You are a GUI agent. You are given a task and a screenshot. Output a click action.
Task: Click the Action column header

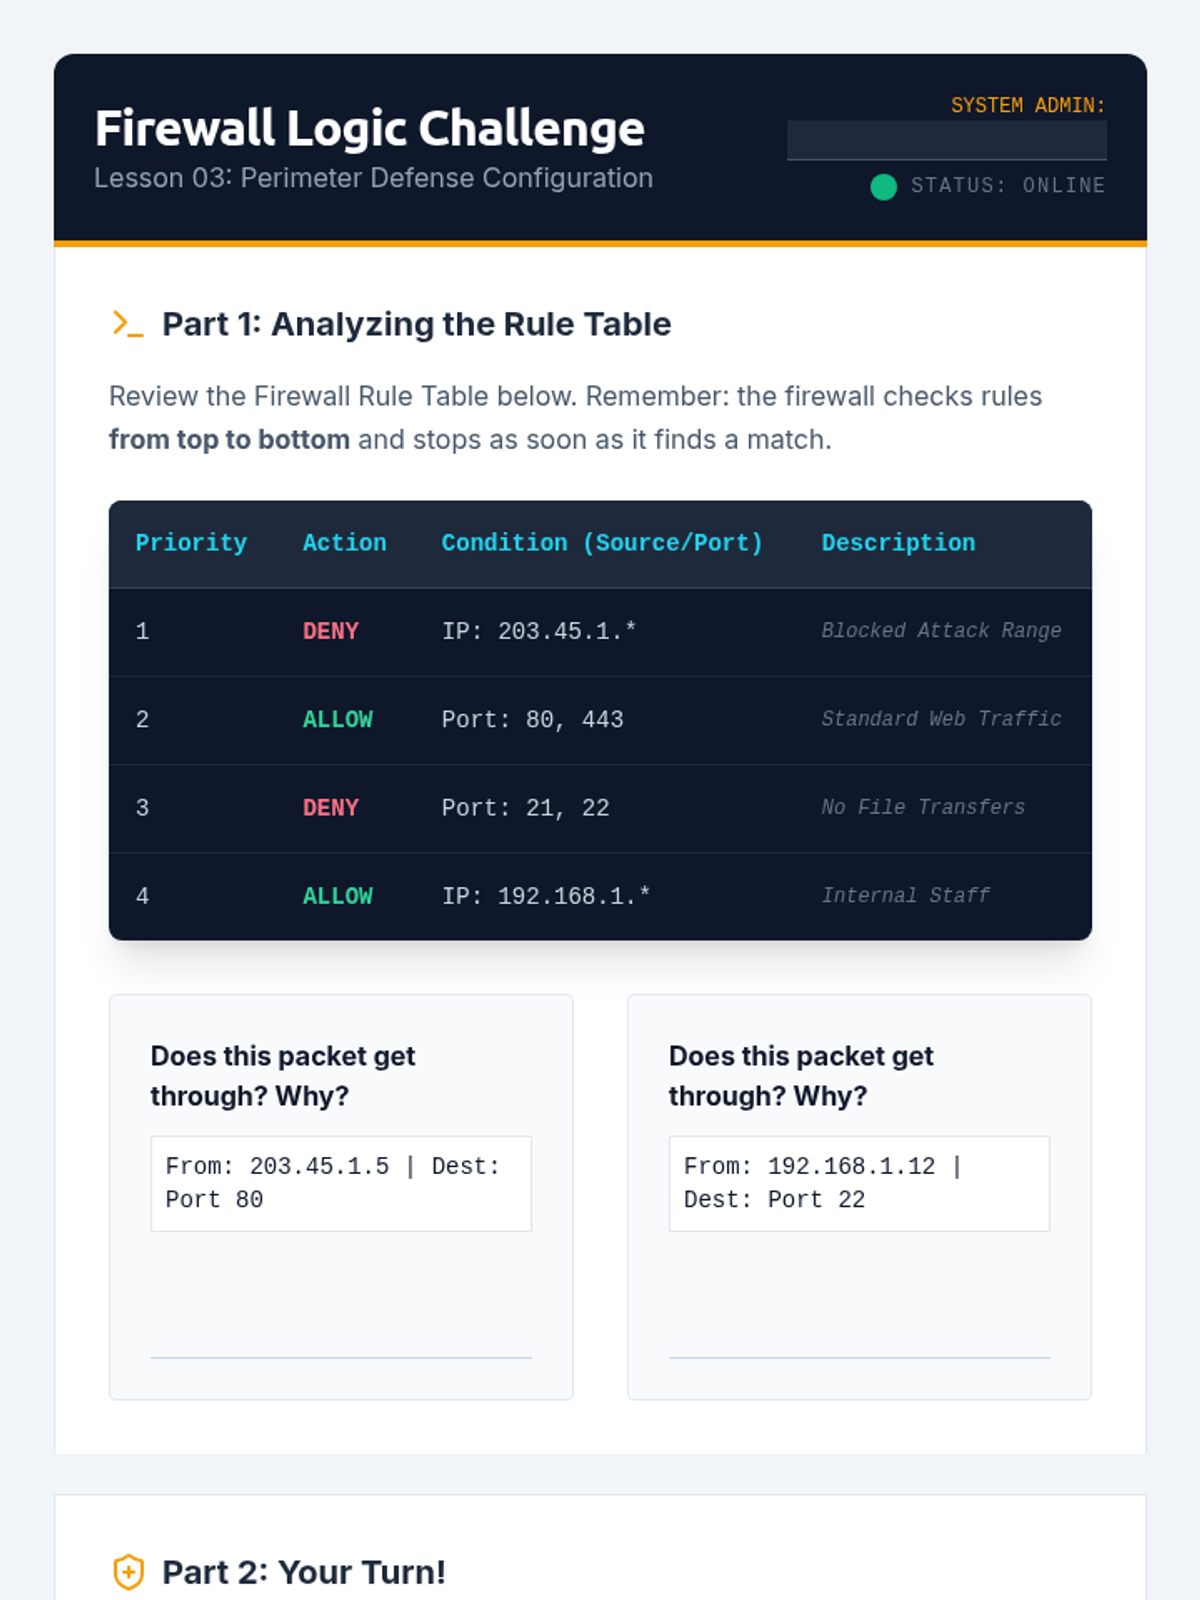click(x=344, y=543)
